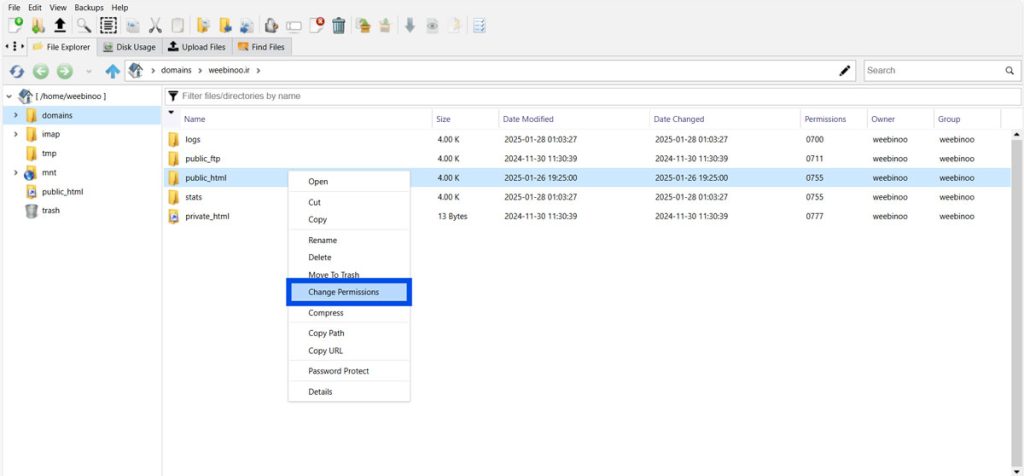Click the new file icon in toolbar
The height and width of the screenshot is (476, 1024).
coord(15,26)
